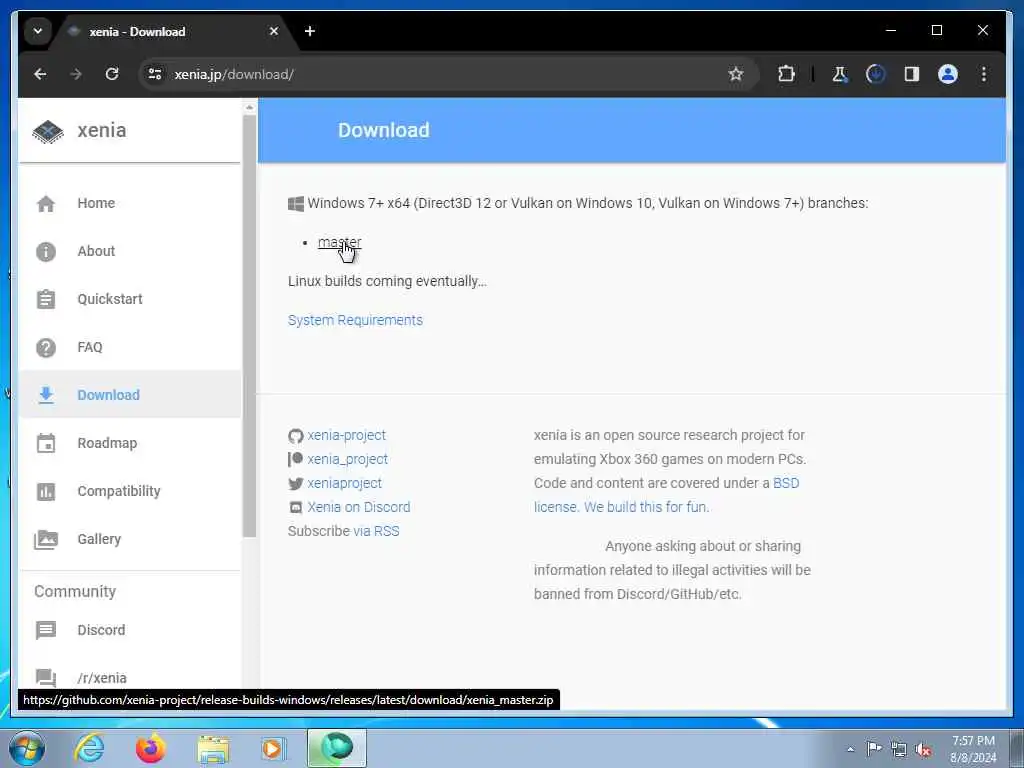
Task: Click the About info icon
Action: (x=46, y=251)
